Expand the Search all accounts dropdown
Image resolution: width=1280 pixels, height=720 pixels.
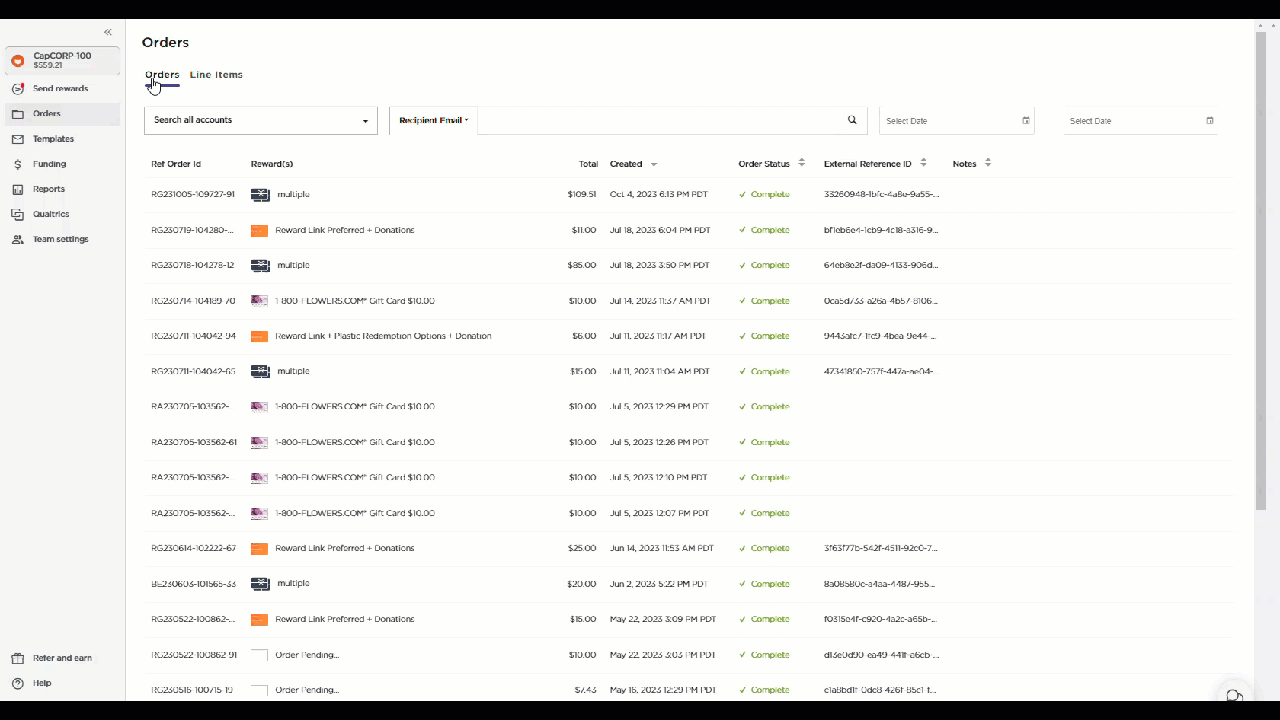(x=260, y=120)
